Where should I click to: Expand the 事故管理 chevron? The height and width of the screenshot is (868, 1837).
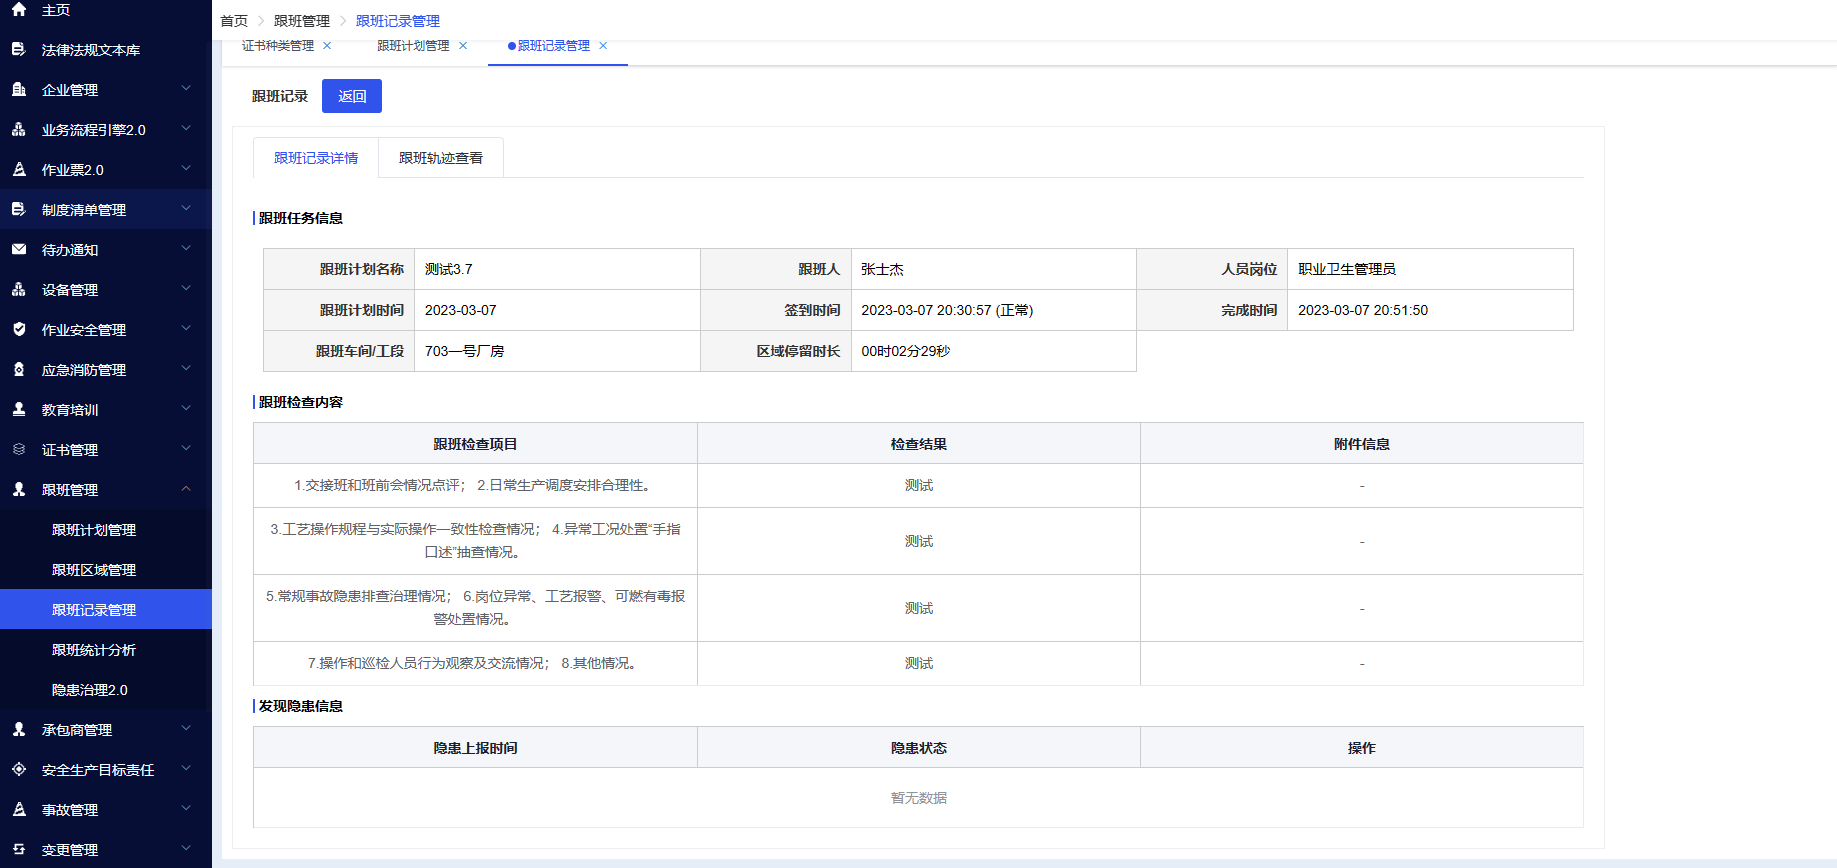(186, 808)
